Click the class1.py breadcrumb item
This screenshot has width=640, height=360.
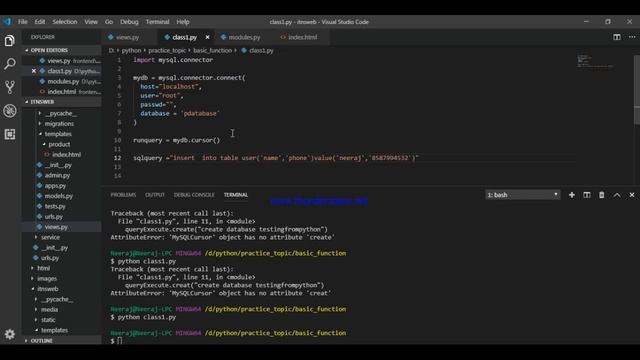pos(261,51)
